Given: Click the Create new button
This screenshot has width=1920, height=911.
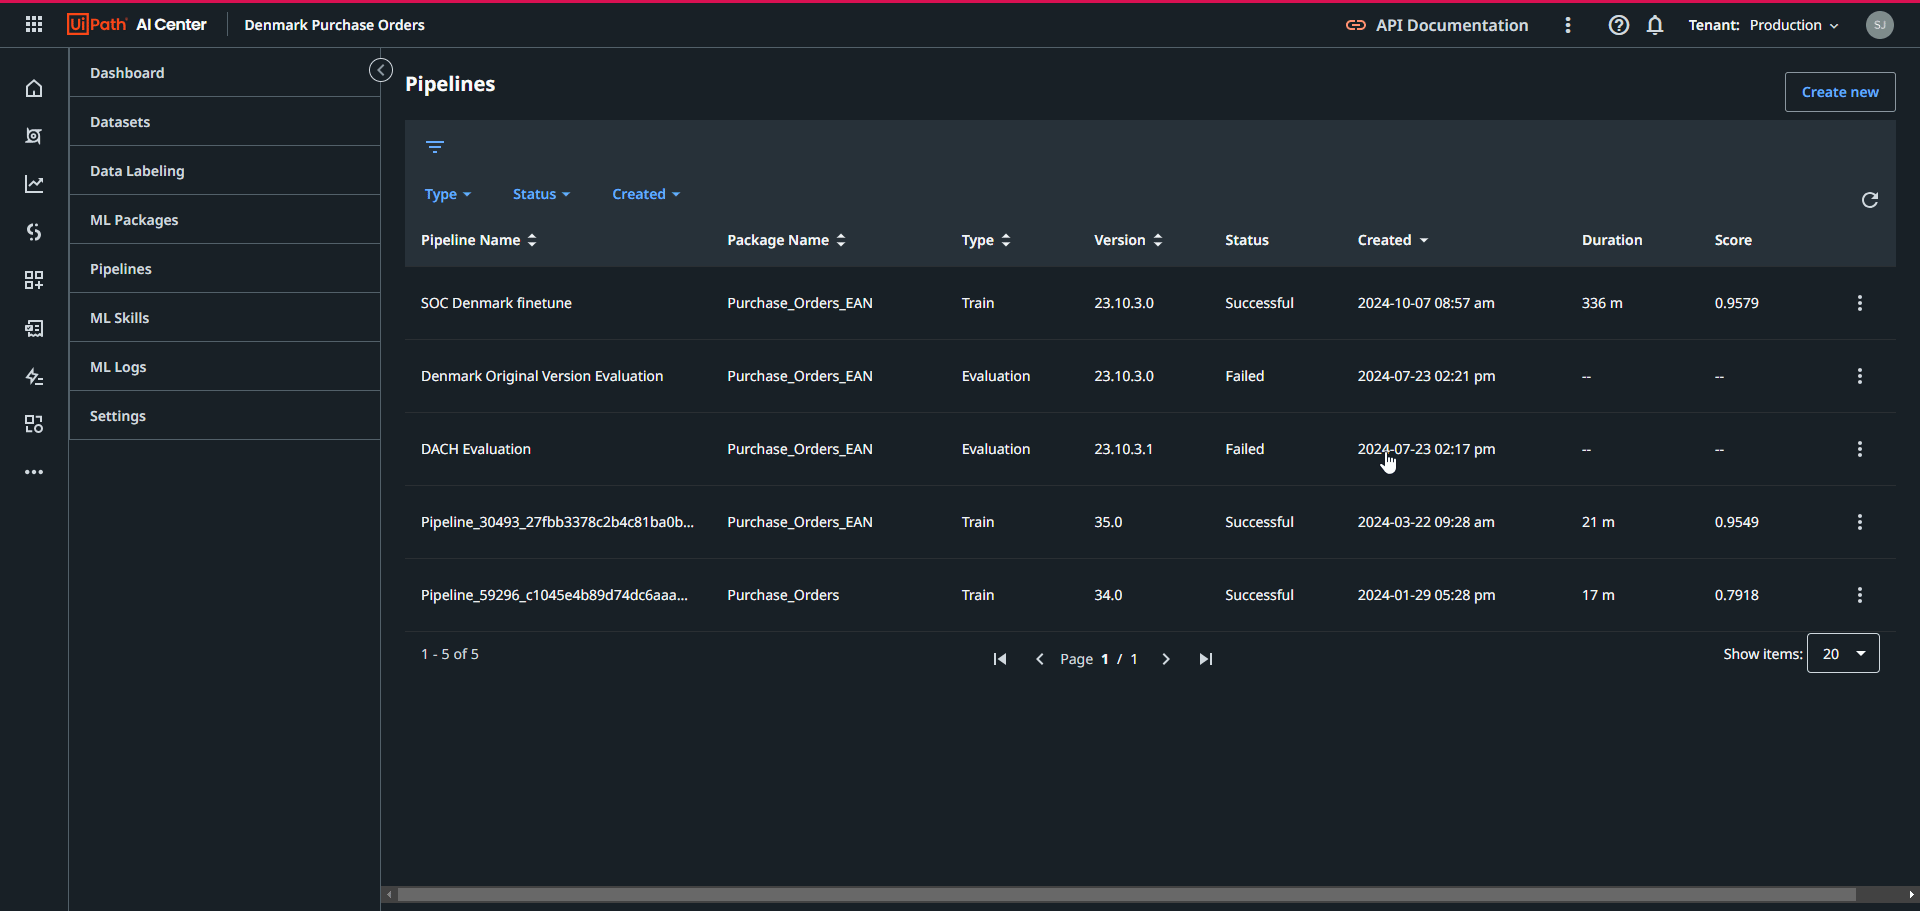Looking at the screenshot, I should point(1839,91).
